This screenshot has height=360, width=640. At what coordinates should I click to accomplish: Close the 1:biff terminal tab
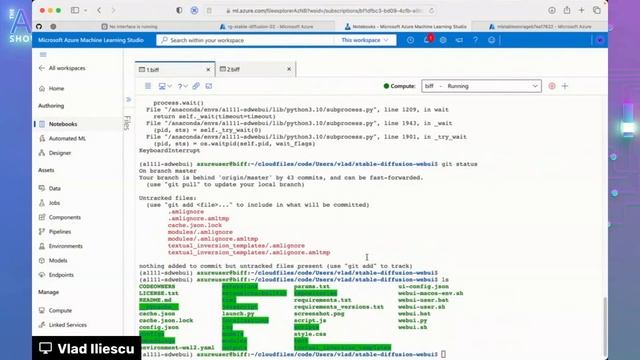point(208,70)
